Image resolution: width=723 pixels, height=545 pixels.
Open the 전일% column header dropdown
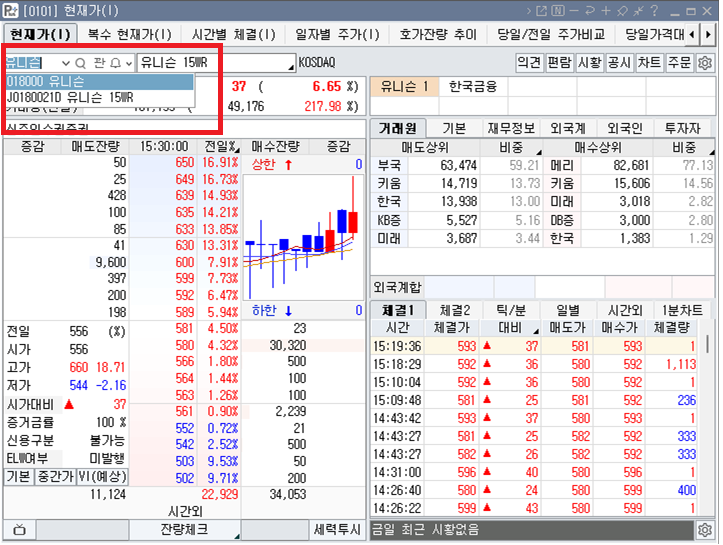[x=237, y=150]
